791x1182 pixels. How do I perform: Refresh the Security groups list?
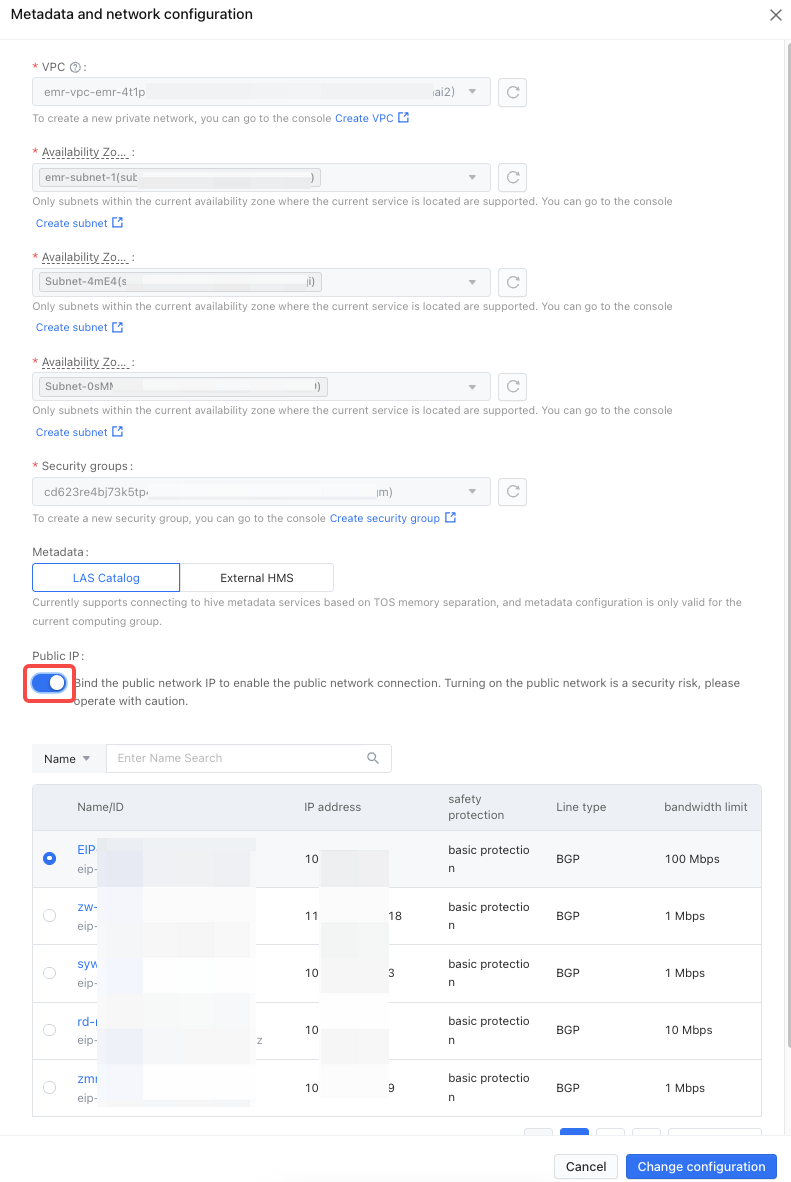tap(513, 491)
